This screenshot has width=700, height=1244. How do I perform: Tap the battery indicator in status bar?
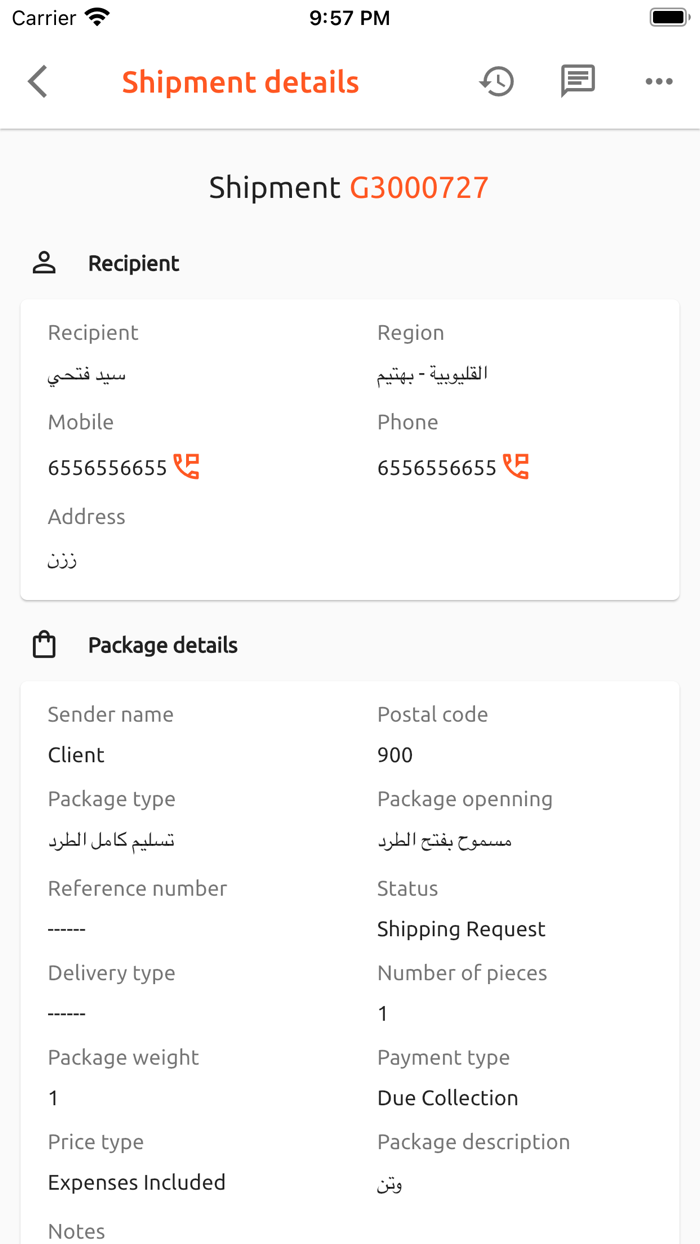(669, 18)
